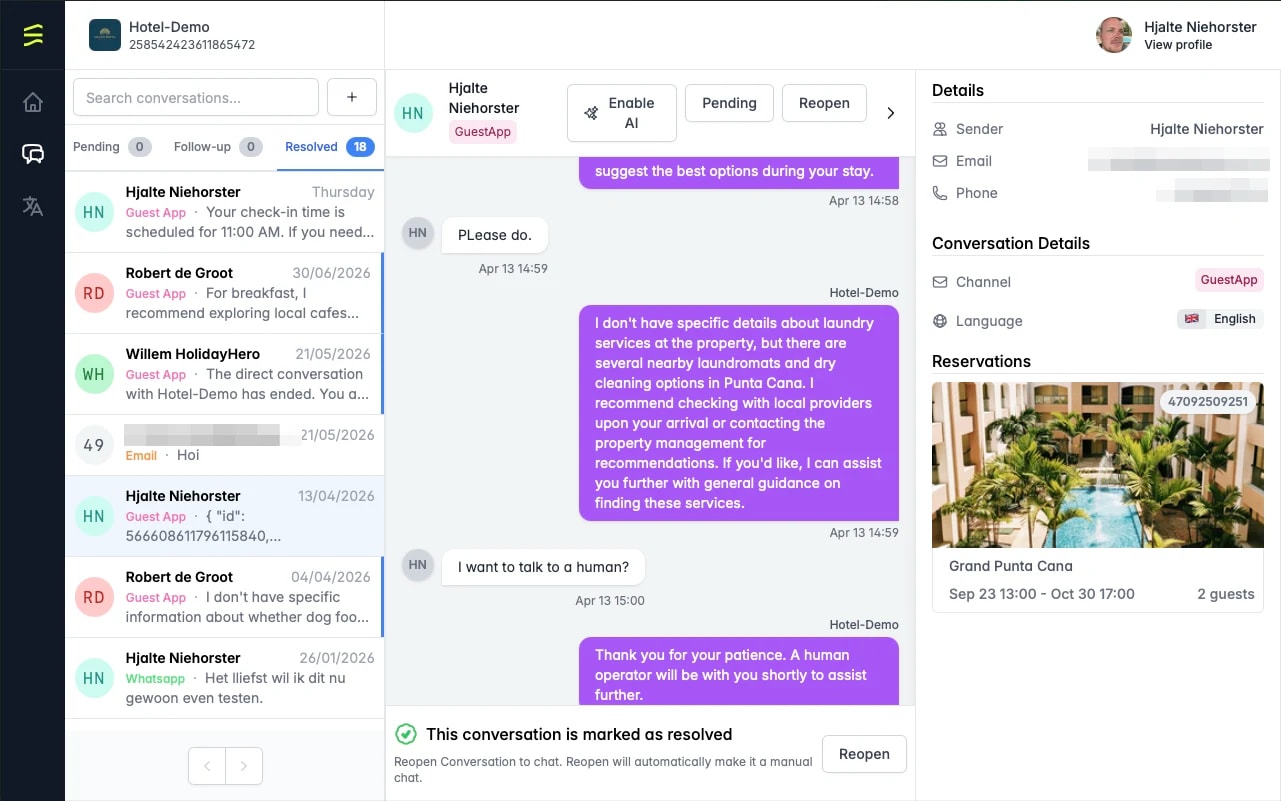
Task: Open the conversations chat icon in sidebar
Action: [33, 154]
